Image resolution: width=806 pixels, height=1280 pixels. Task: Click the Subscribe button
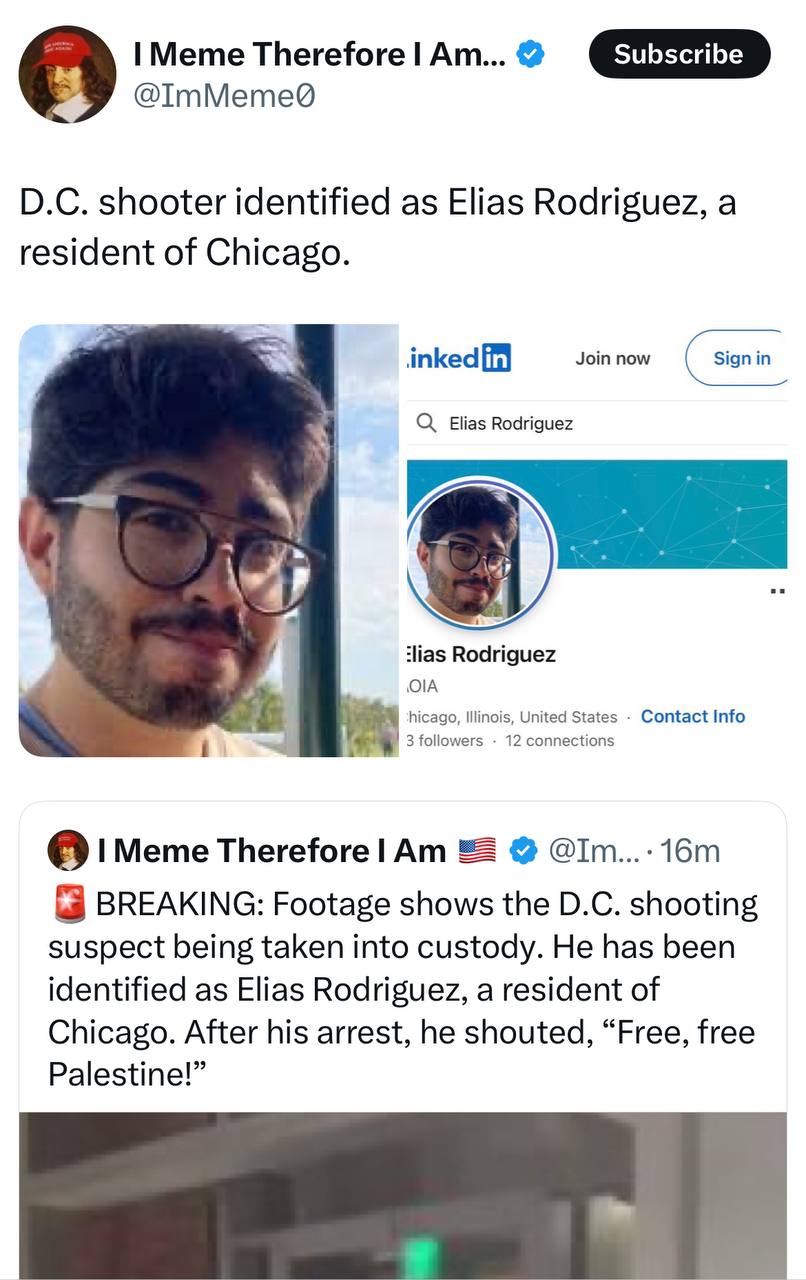click(679, 54)
